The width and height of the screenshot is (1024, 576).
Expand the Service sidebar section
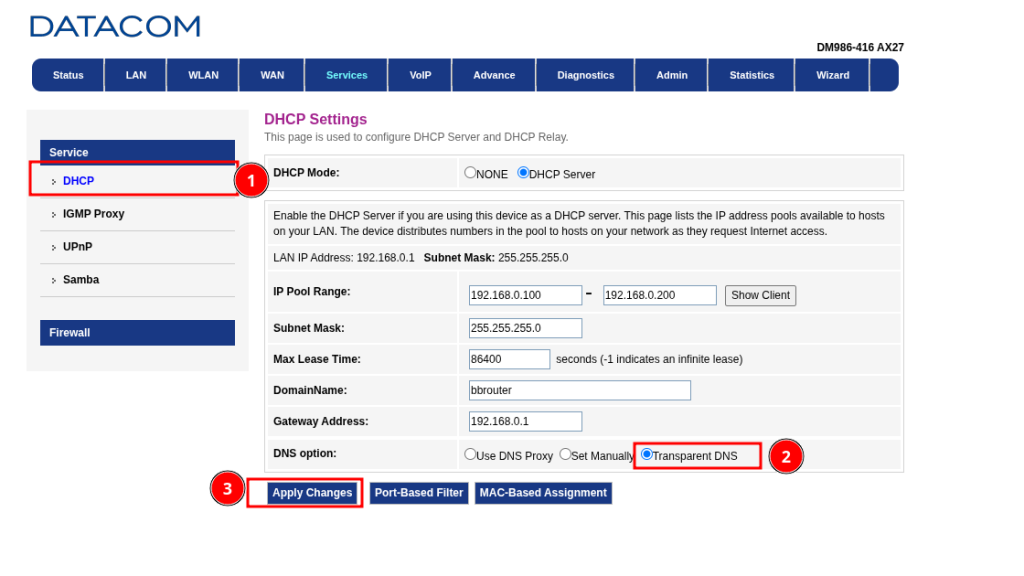pos(137,152)
